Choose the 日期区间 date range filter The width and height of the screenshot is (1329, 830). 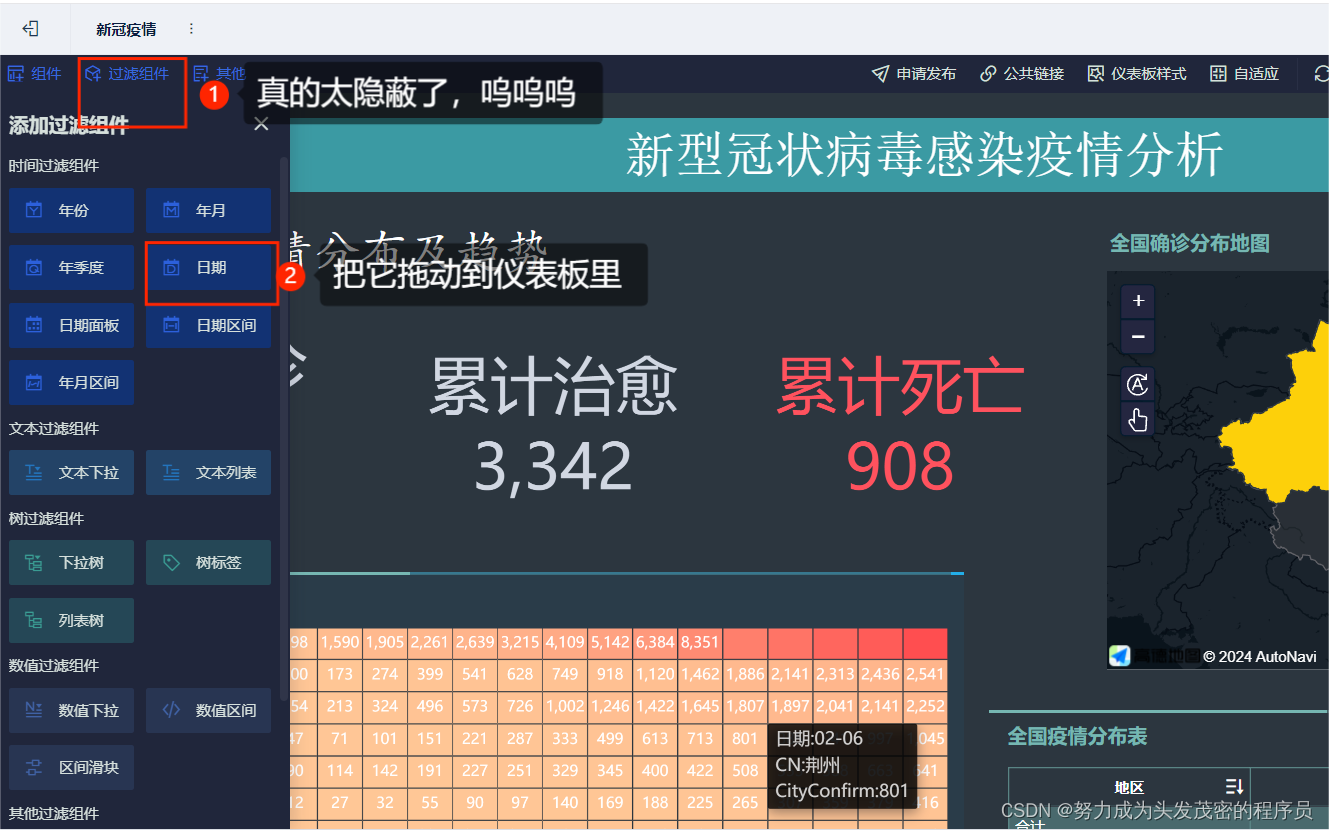click(x=208, y=325)
